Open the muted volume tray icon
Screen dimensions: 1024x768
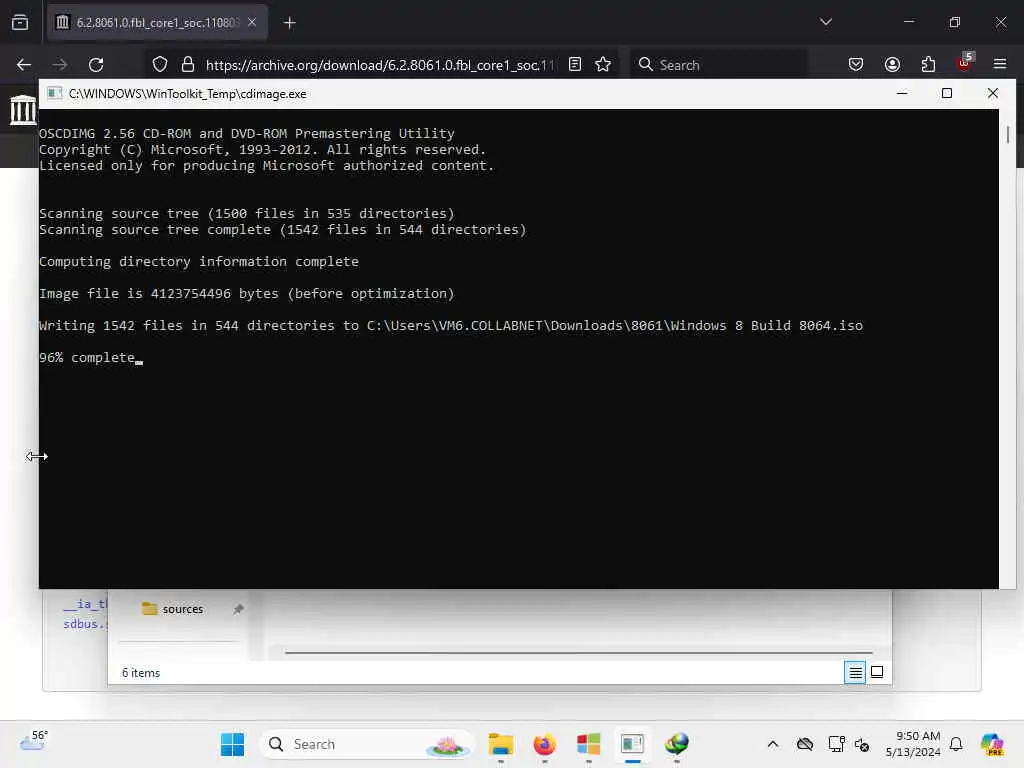[x=861, y=744]
